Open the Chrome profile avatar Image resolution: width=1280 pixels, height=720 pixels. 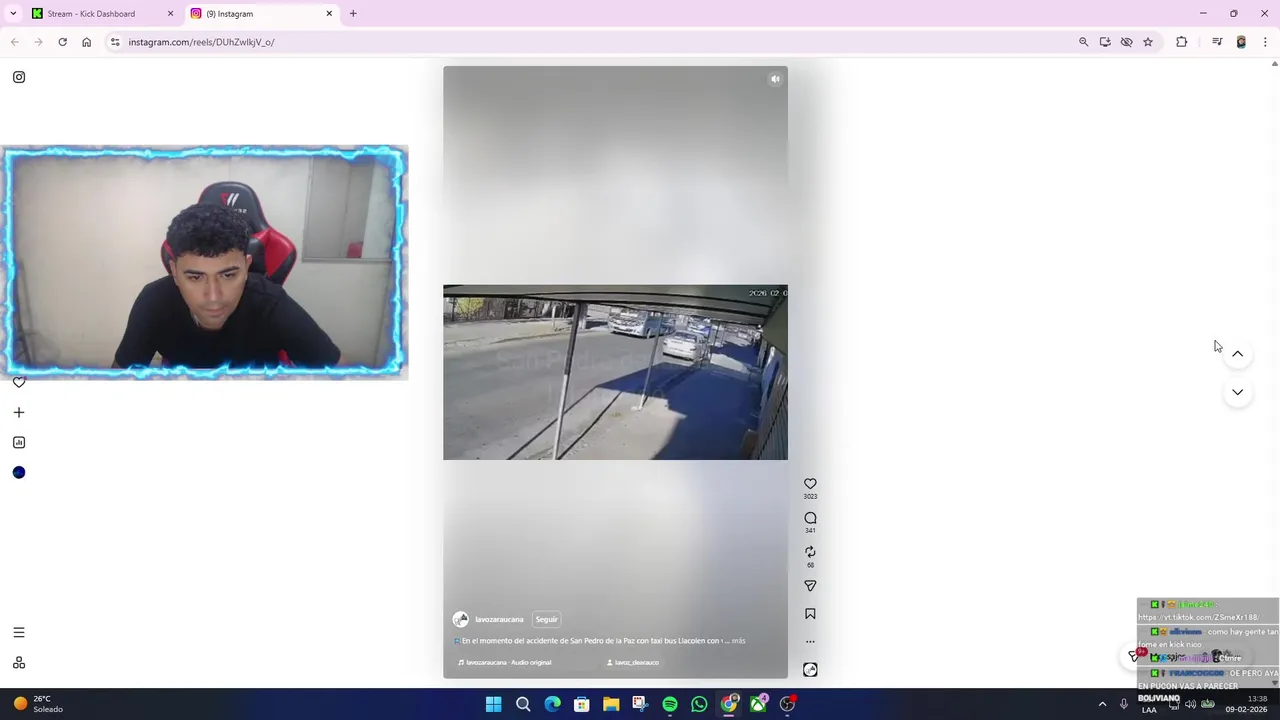pyautogui.click(x=1241, y=42)
